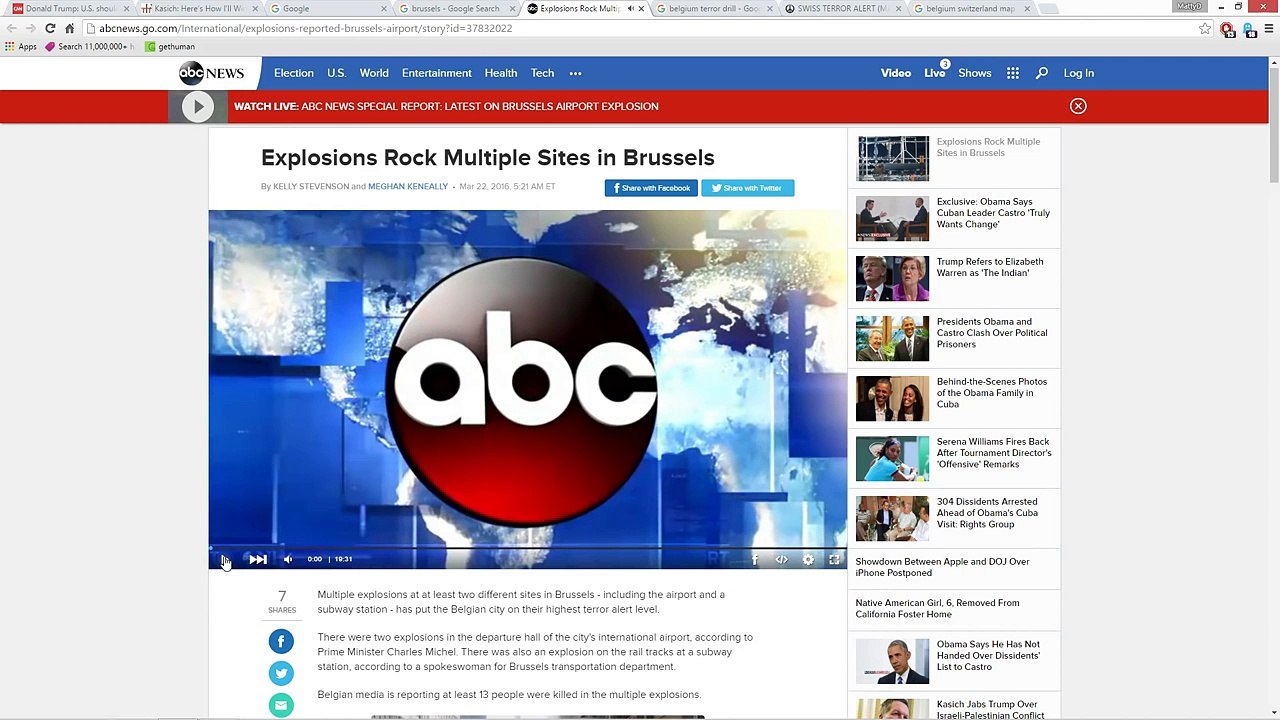
Task: Open the U.S. section
Action: (336, 73)
